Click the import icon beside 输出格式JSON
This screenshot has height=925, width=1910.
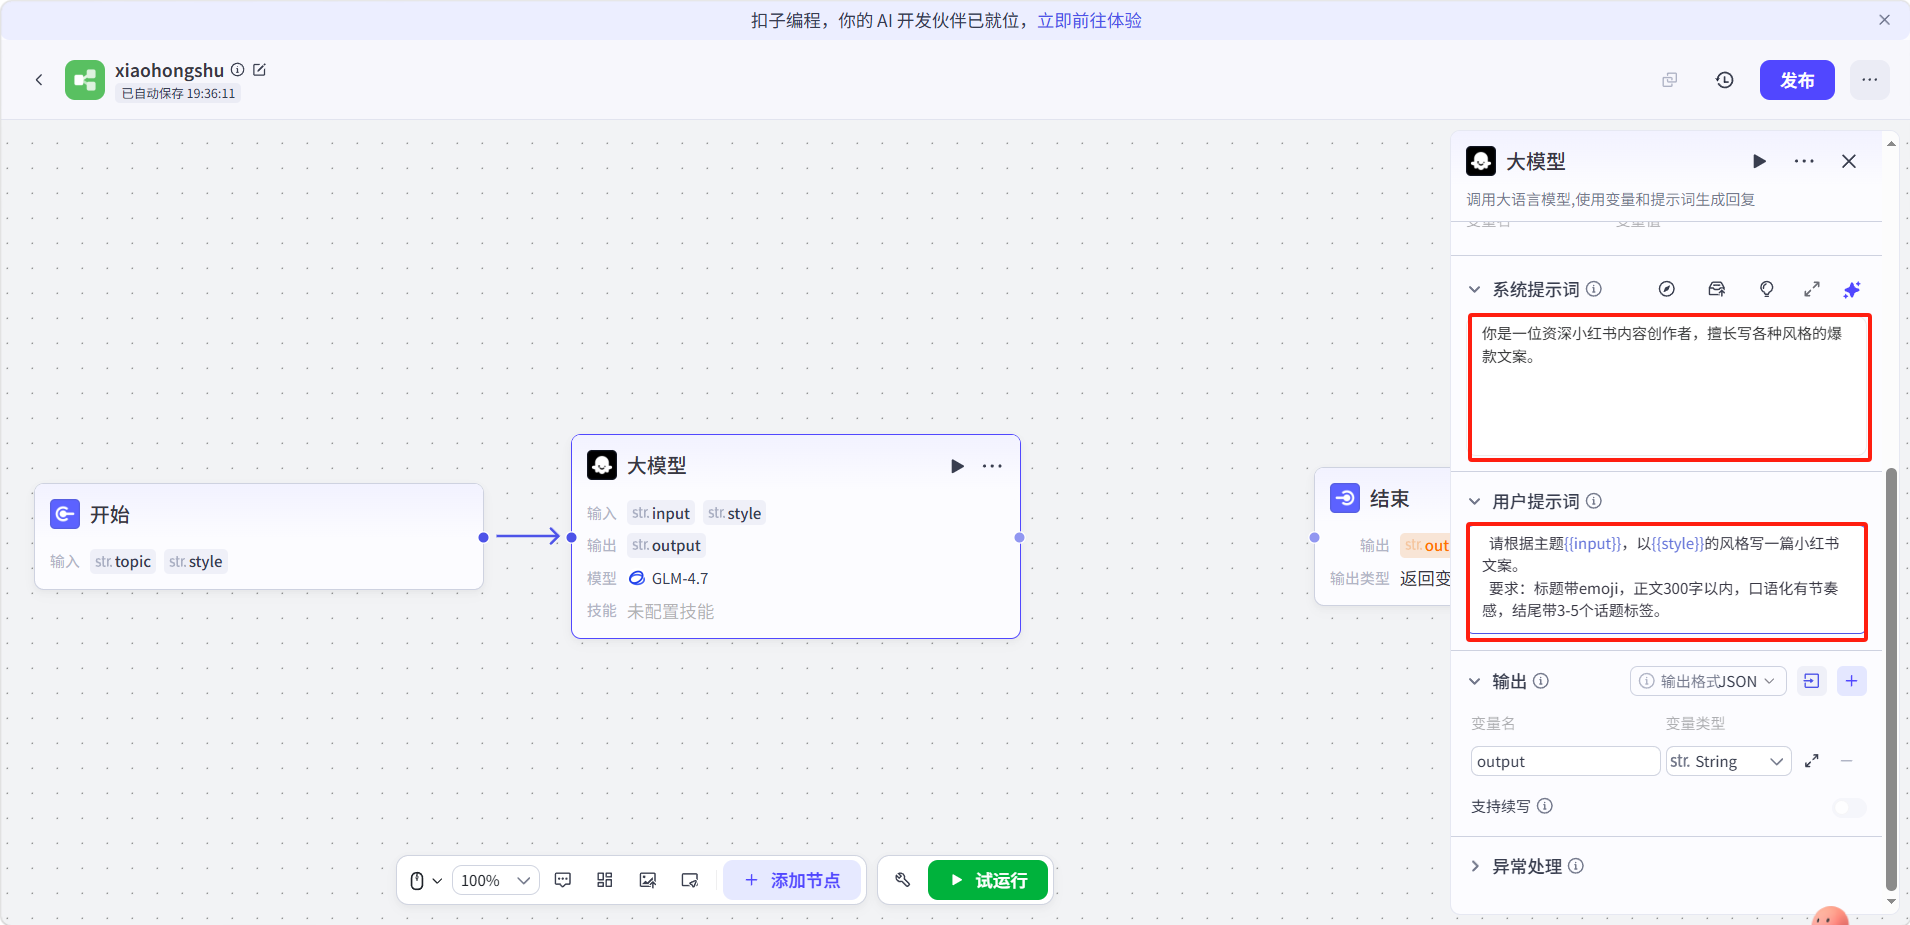tap(1811, 681)
